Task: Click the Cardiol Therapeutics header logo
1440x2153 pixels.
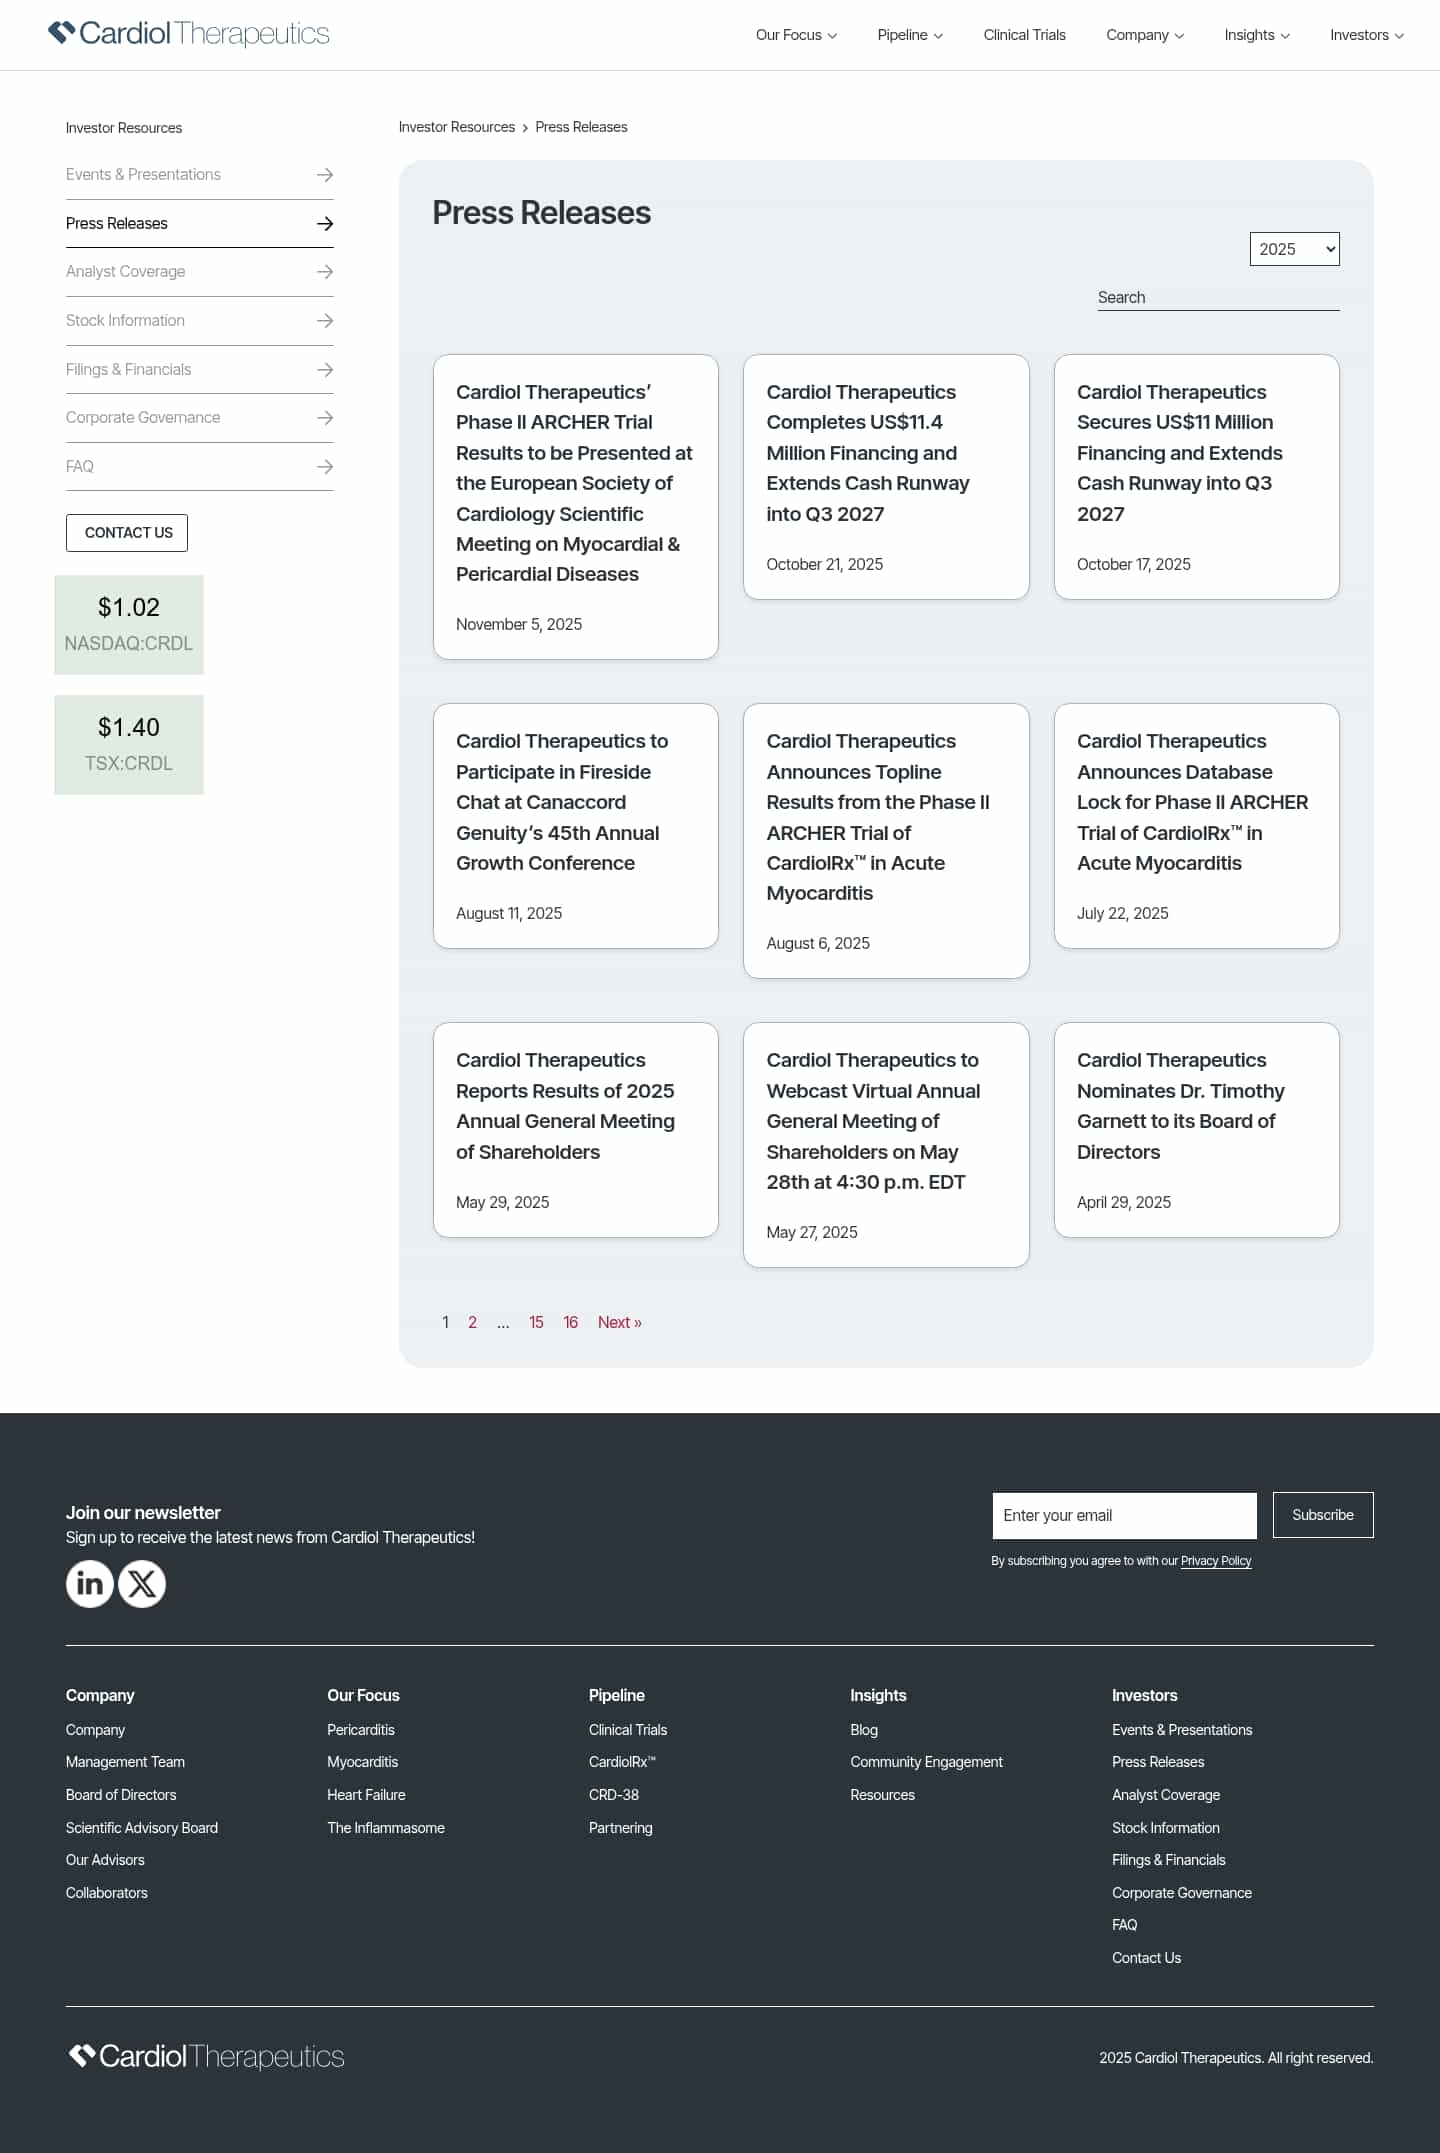Action: pyautogui.click(x=188, y=34)
